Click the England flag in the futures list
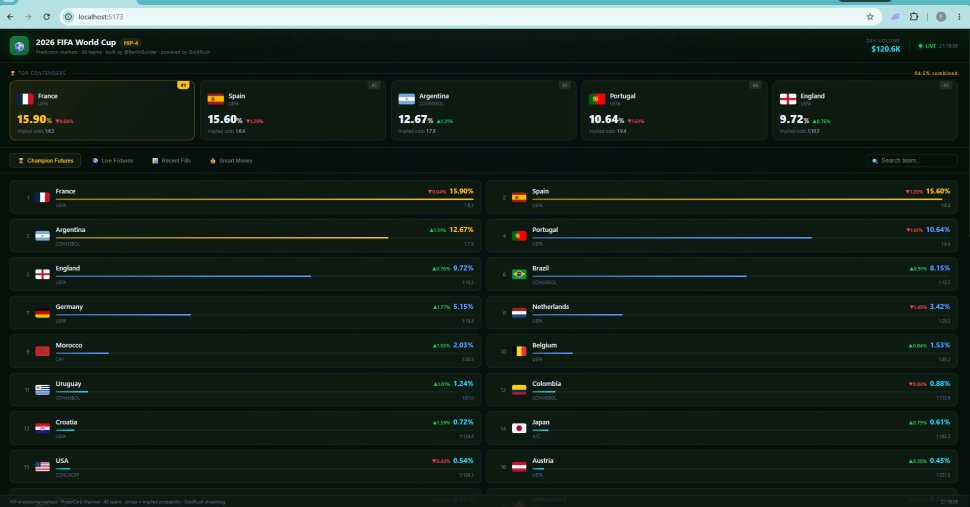 [42, 274]
